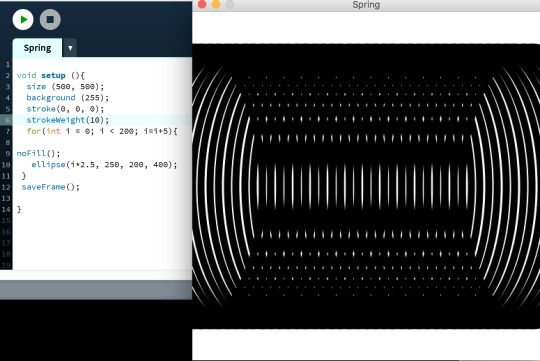Click the for loop statement line

click(102, 131)
